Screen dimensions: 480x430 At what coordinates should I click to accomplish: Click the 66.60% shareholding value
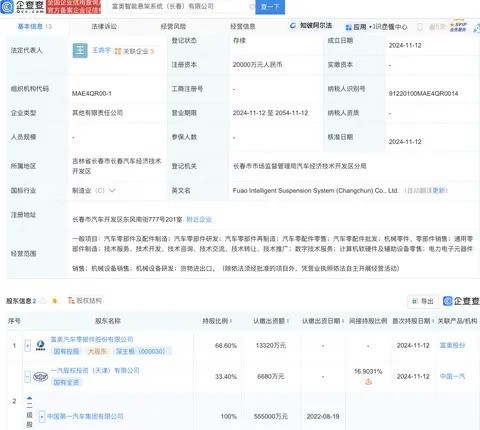click(x=226, y=345)
